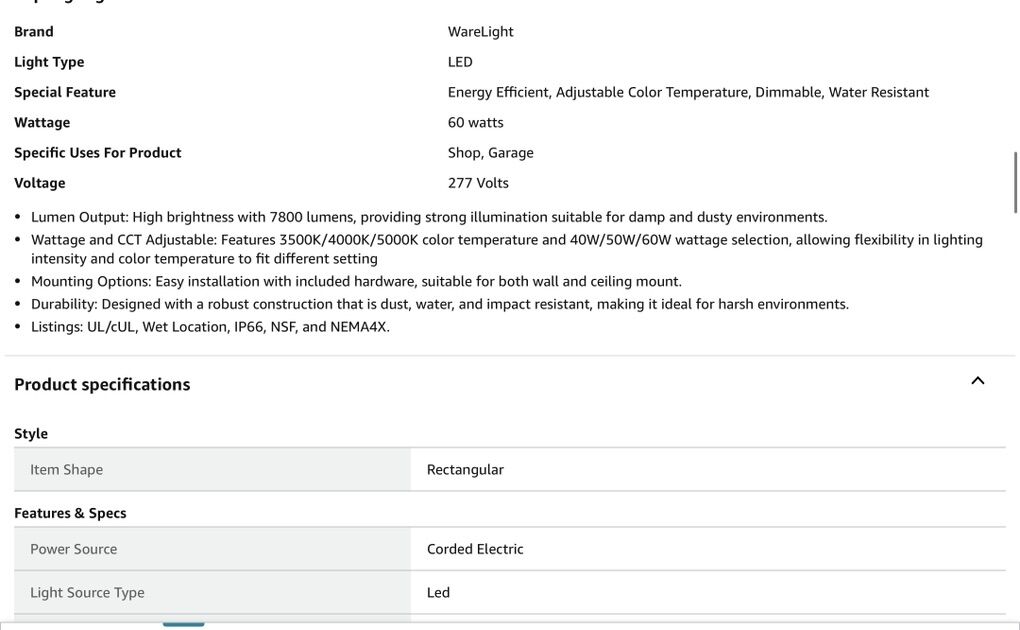Click the Light Type label

49,62
